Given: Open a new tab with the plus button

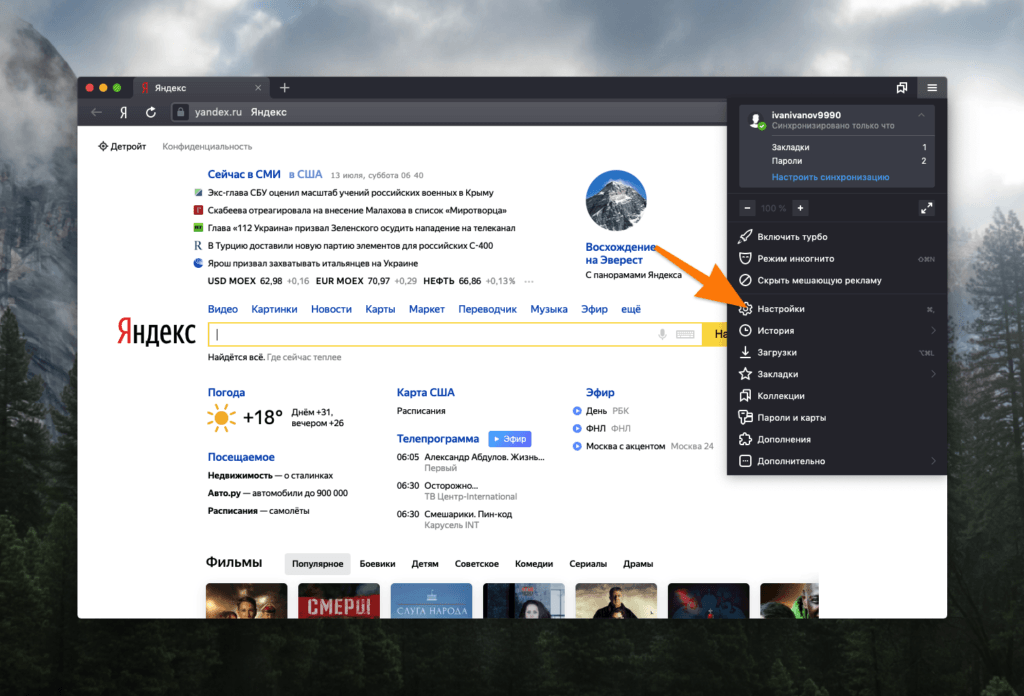Looking at the screenshot, I should [x=285, y=87].
